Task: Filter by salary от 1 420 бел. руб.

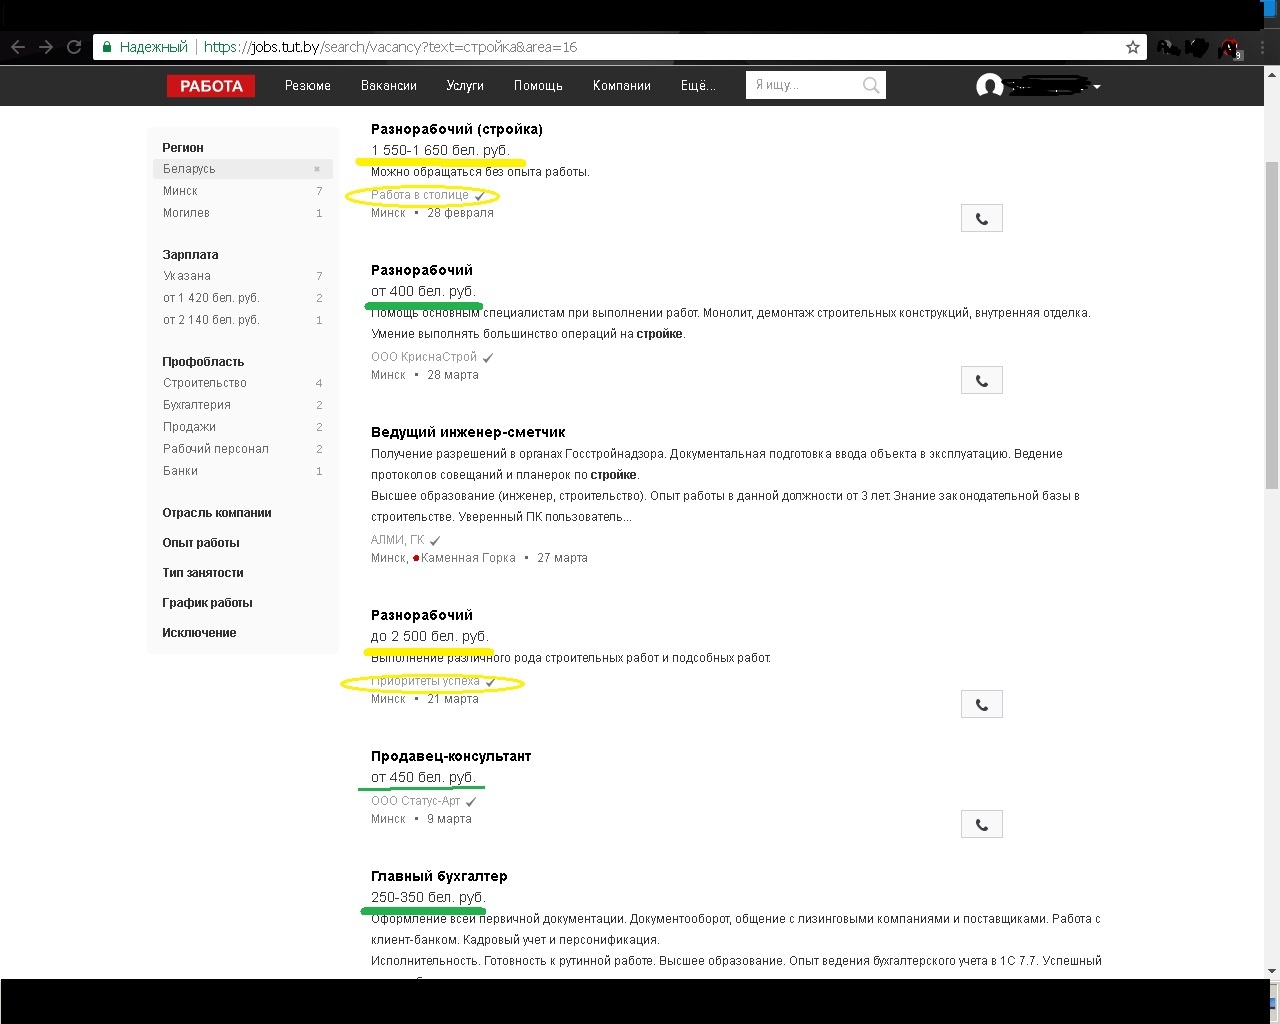Action: [211, 298]
